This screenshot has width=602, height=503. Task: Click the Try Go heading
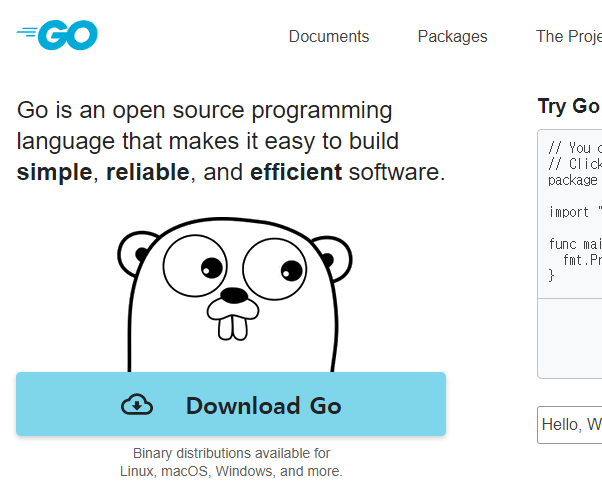coord(569,106)
